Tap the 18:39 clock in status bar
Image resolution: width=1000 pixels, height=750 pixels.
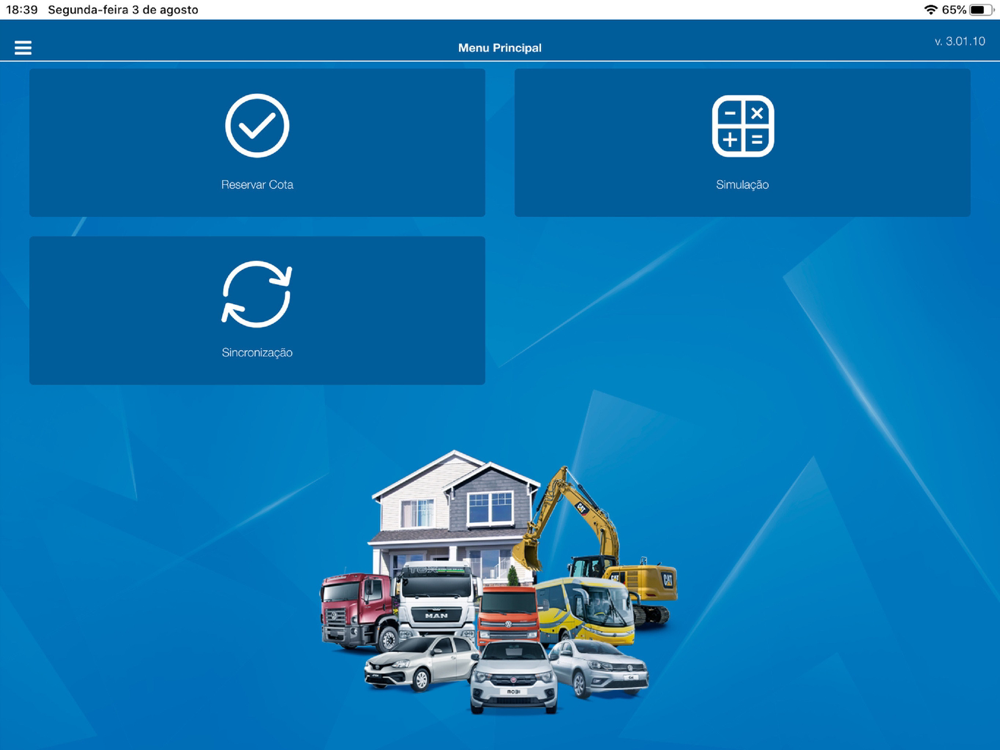point(22,10)
